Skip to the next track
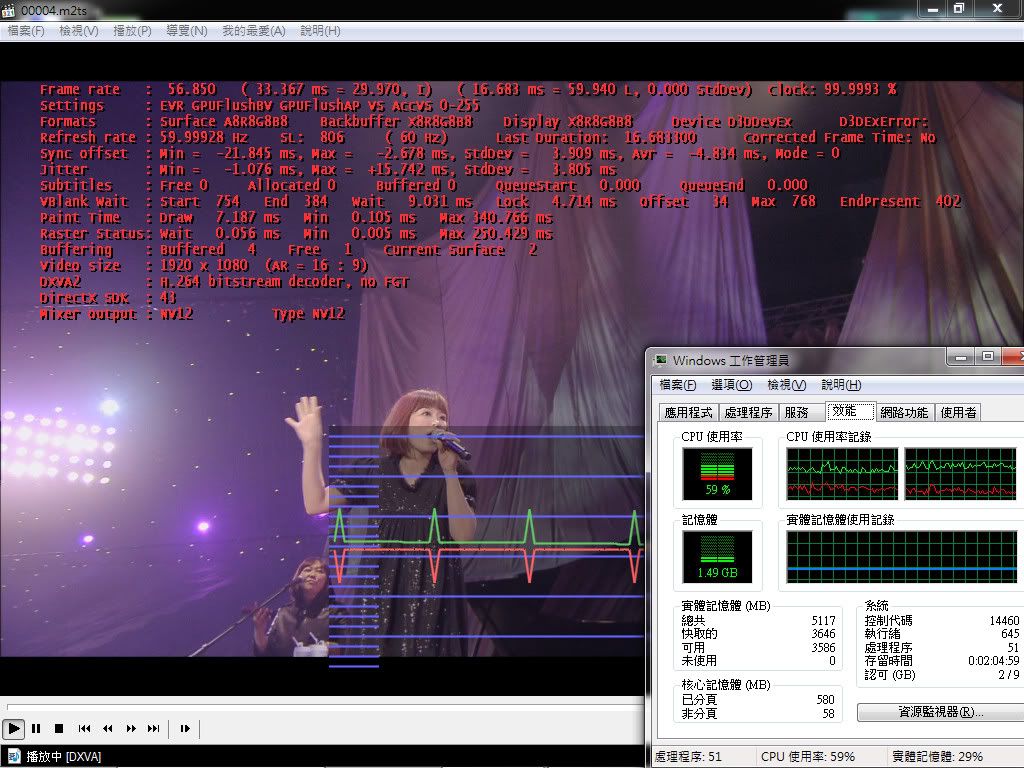 154,729
